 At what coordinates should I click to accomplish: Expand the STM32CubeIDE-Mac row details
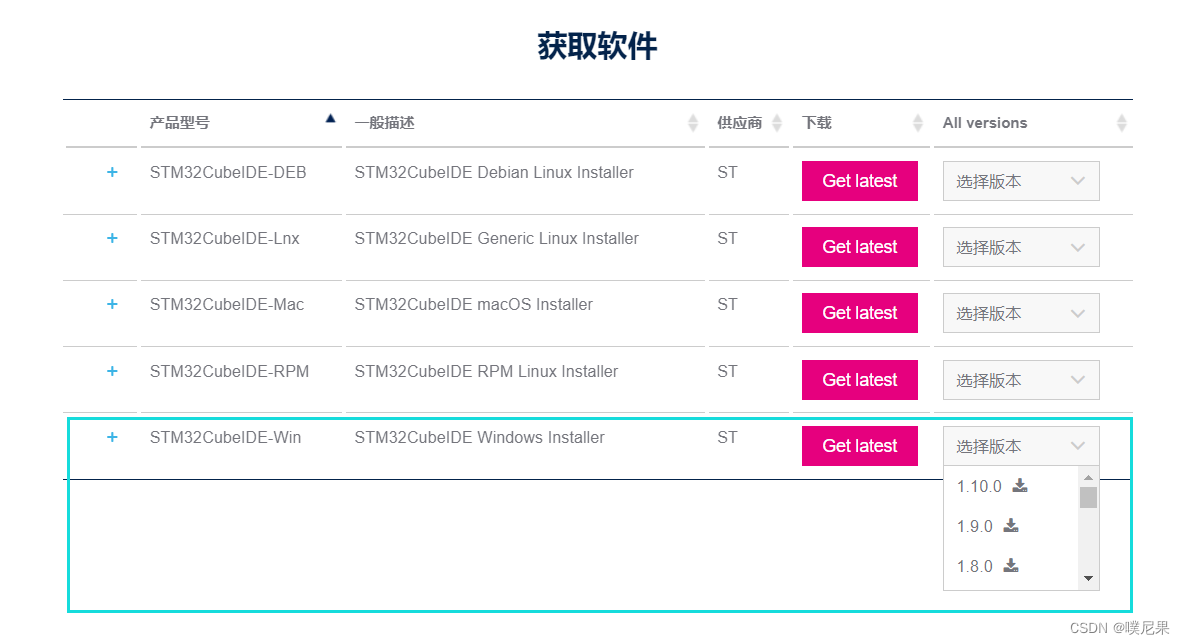[111, 304]
